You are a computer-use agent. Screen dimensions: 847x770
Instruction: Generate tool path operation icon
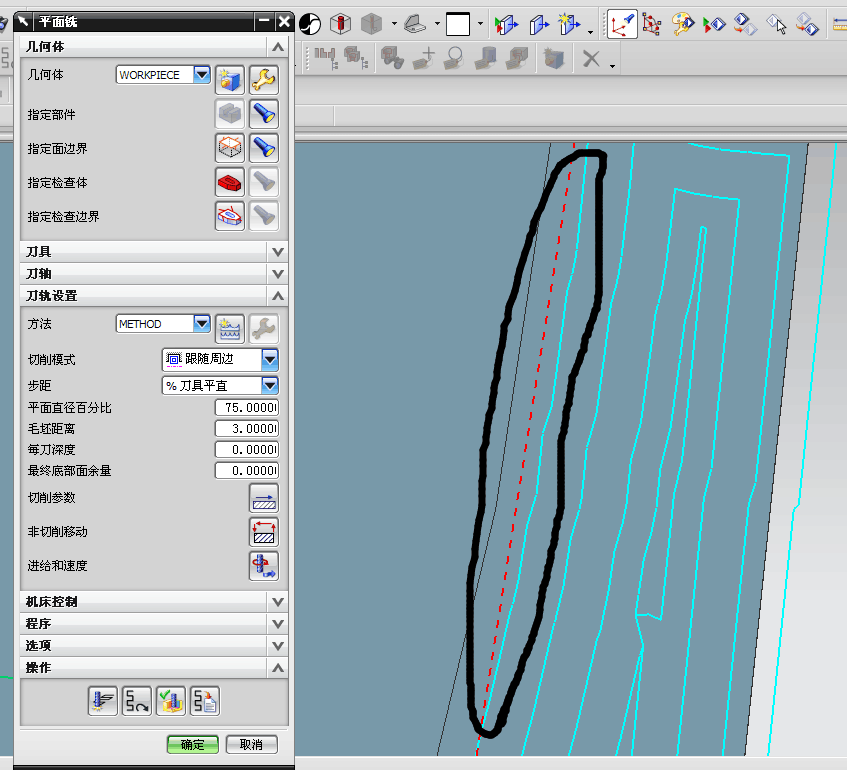(103, 701)
